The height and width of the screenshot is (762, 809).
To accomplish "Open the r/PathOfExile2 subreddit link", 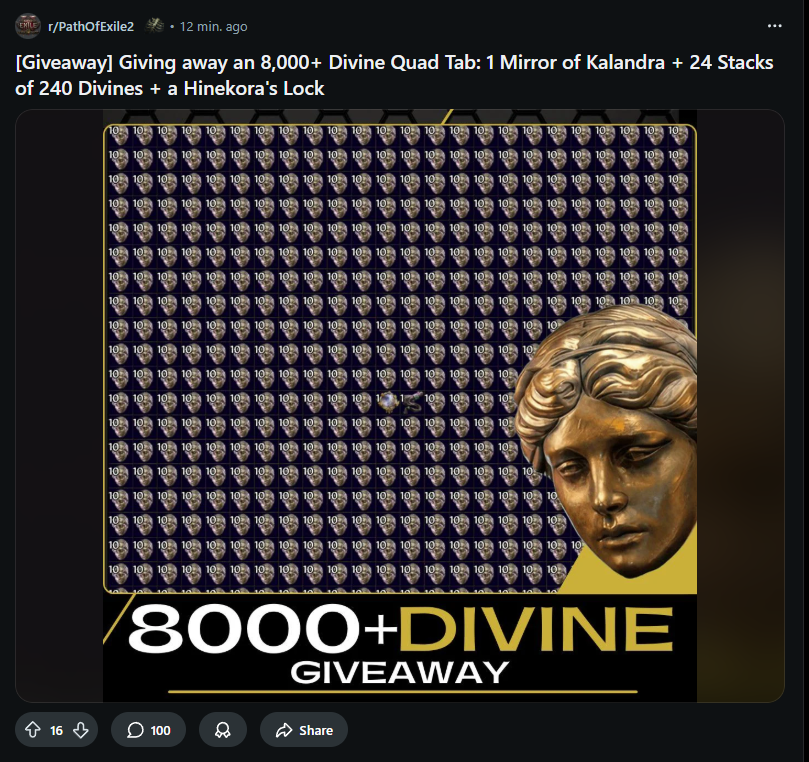I will (x=91, y=26).
